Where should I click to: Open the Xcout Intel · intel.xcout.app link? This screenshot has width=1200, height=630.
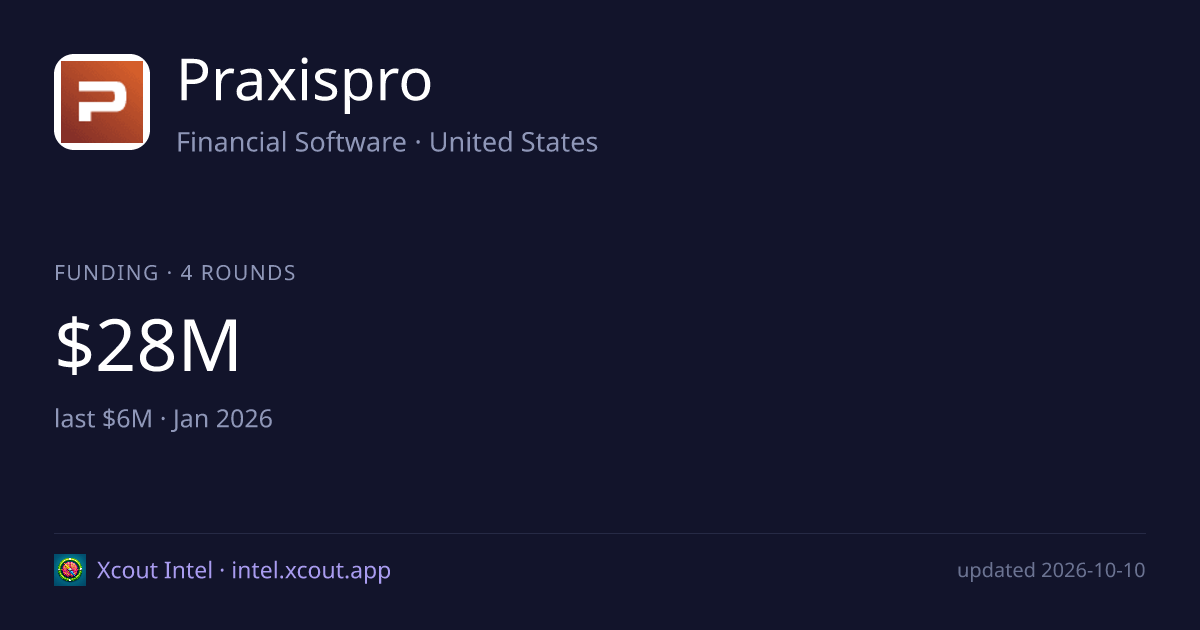click(244, 571)
